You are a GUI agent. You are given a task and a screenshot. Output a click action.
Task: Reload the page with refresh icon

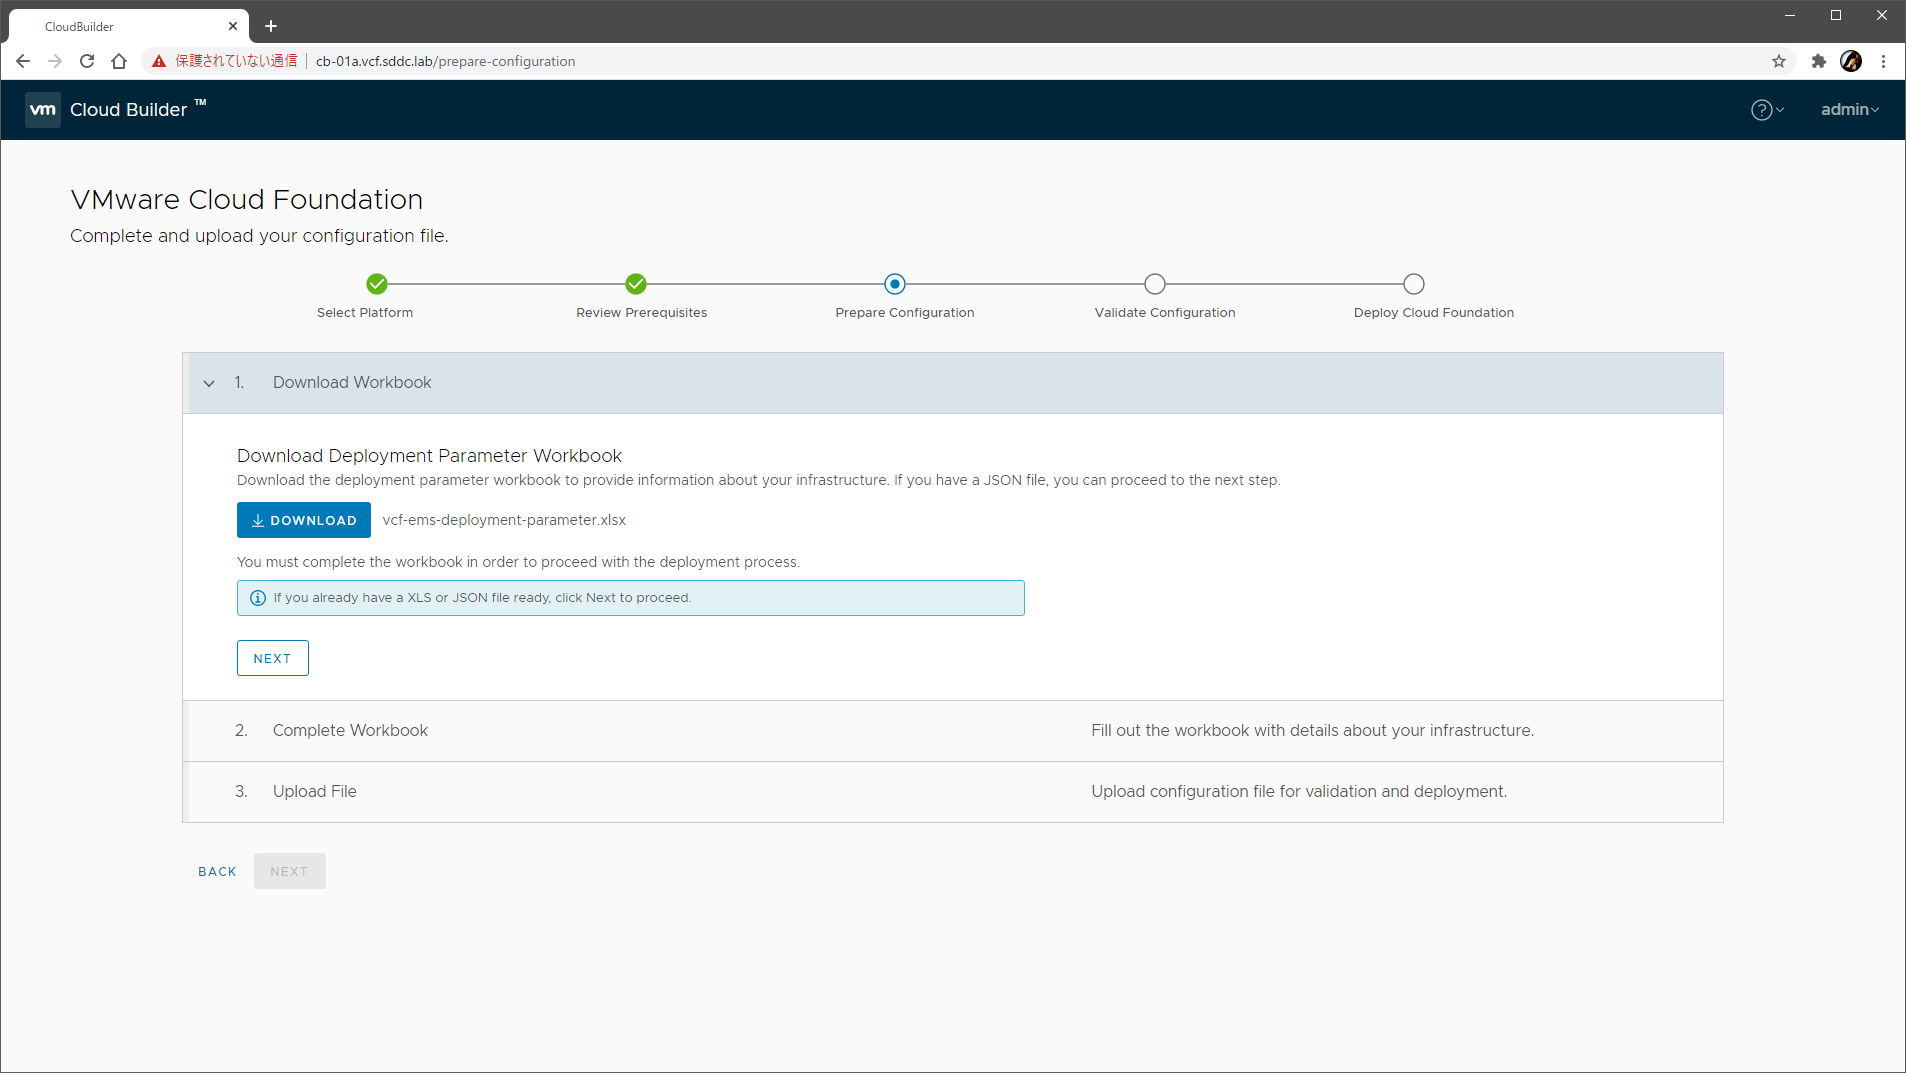click(x=87, y=61)
